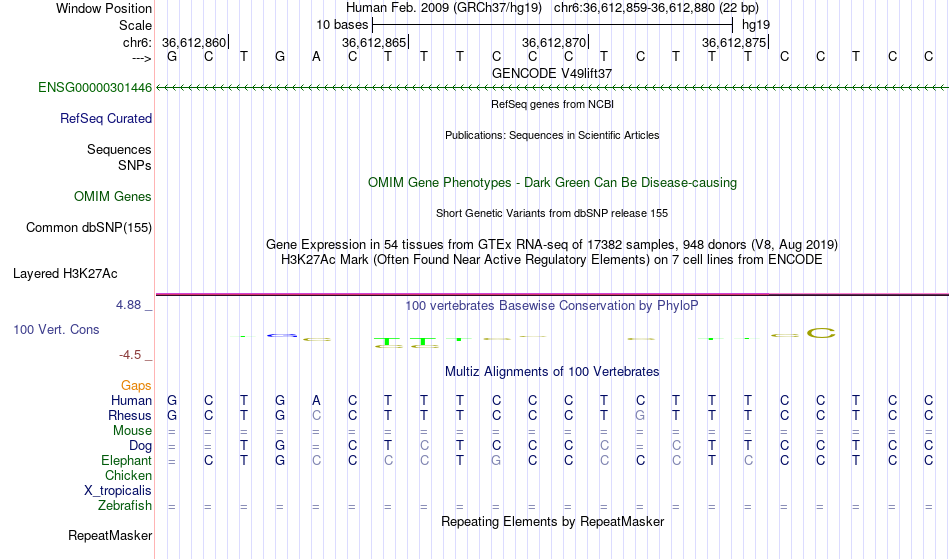Click the X_tropicalis species row label
950x559 pixels.
point(118,491)
